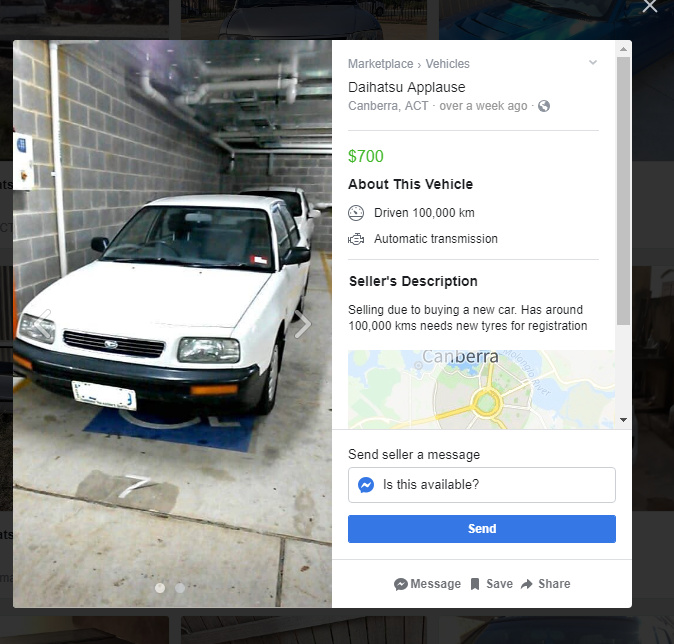Select the first photo indicator dot

click(x=160, y=588)
